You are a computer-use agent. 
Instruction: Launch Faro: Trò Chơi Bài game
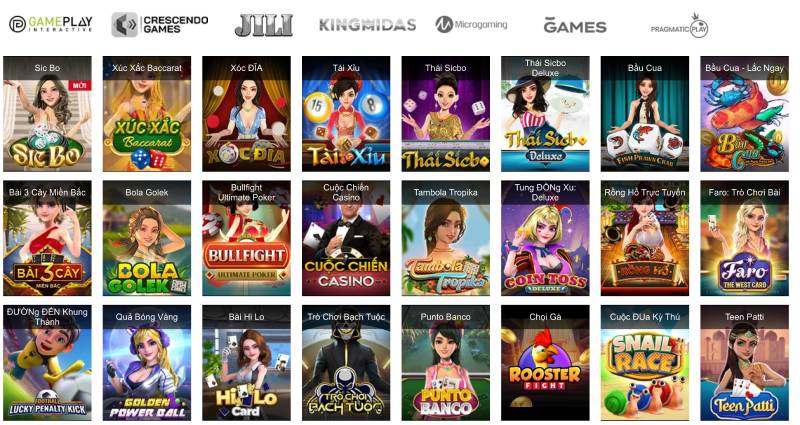744,238
